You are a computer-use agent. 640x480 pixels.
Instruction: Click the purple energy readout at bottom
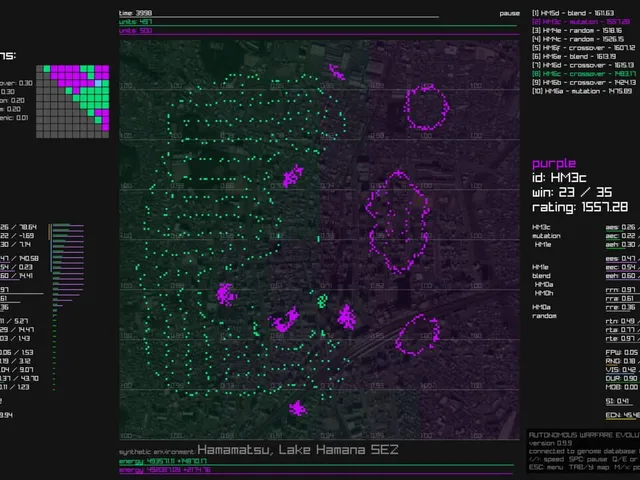pyautogui.click(x=164, y=470)
